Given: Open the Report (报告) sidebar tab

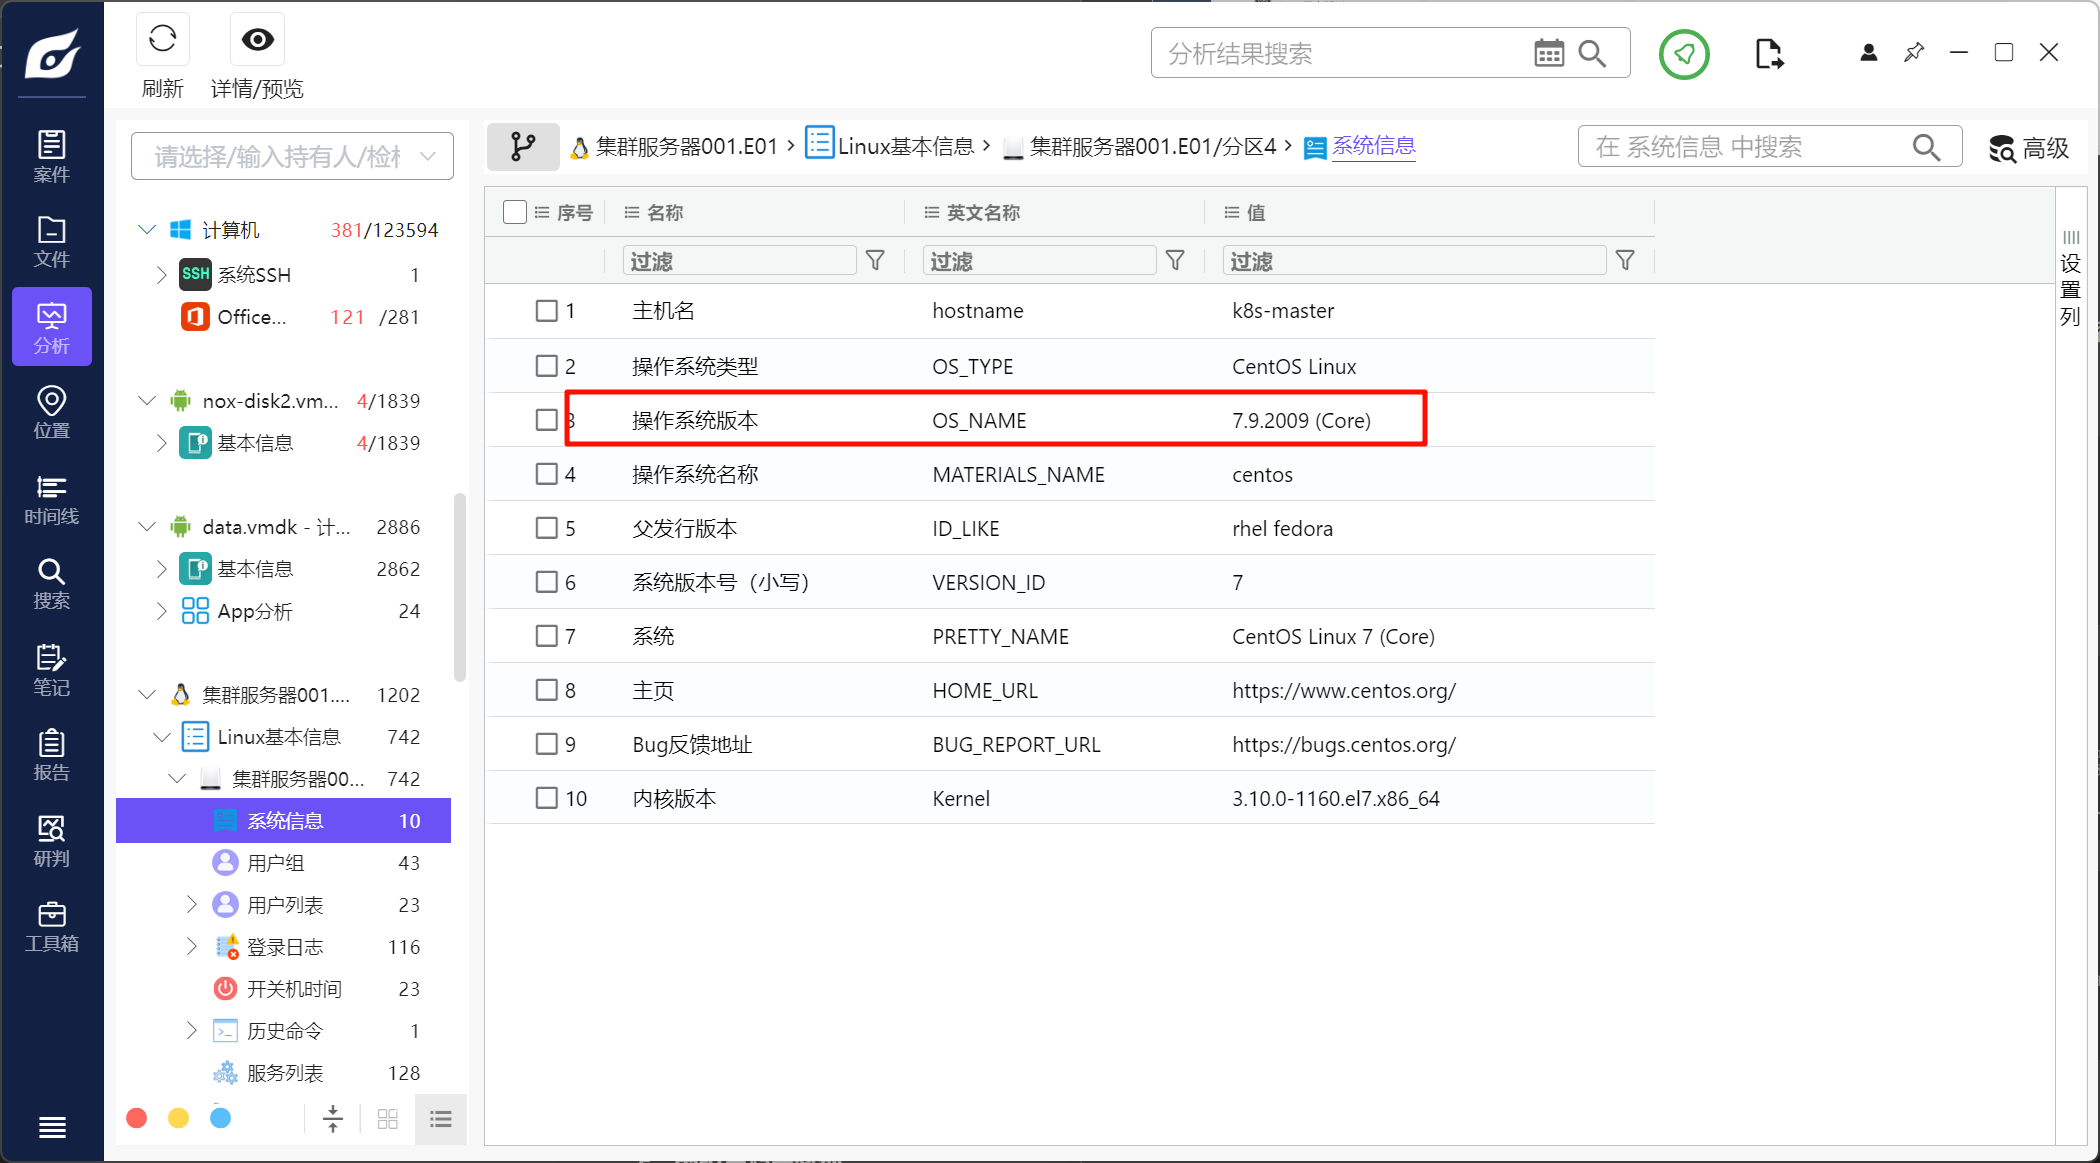Looking at the screenshot, I should tap(51, 755).
